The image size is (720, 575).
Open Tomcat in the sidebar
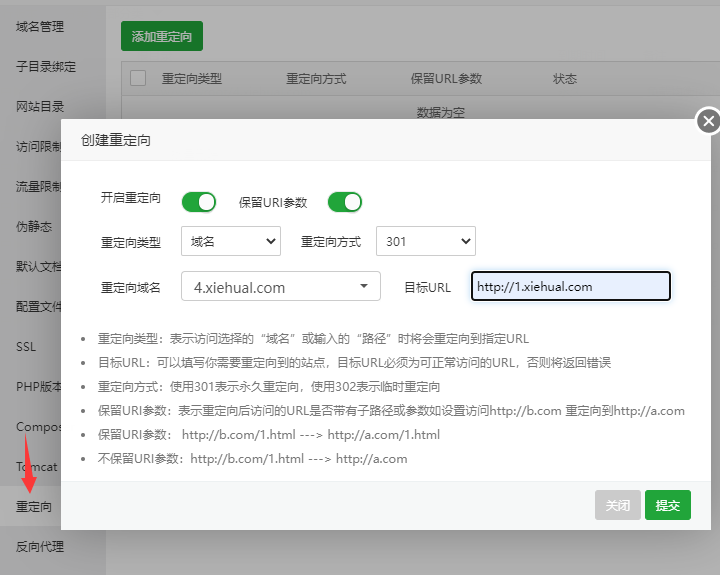click(x=37, y=467)
